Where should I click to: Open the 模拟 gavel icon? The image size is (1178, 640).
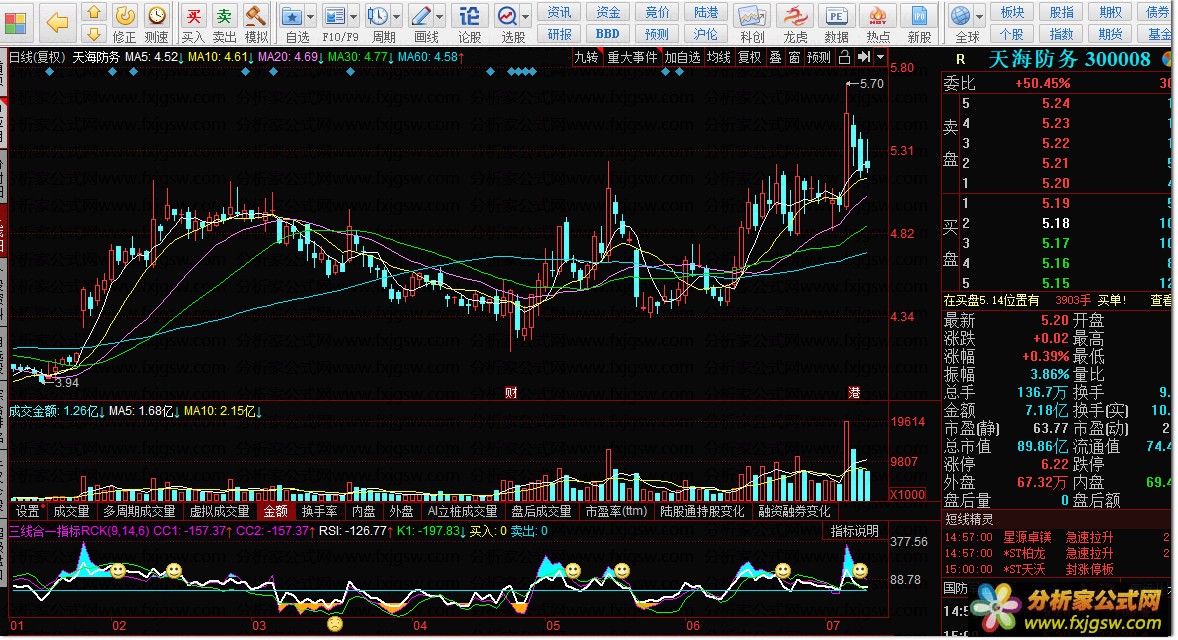(x=256, y=15)
